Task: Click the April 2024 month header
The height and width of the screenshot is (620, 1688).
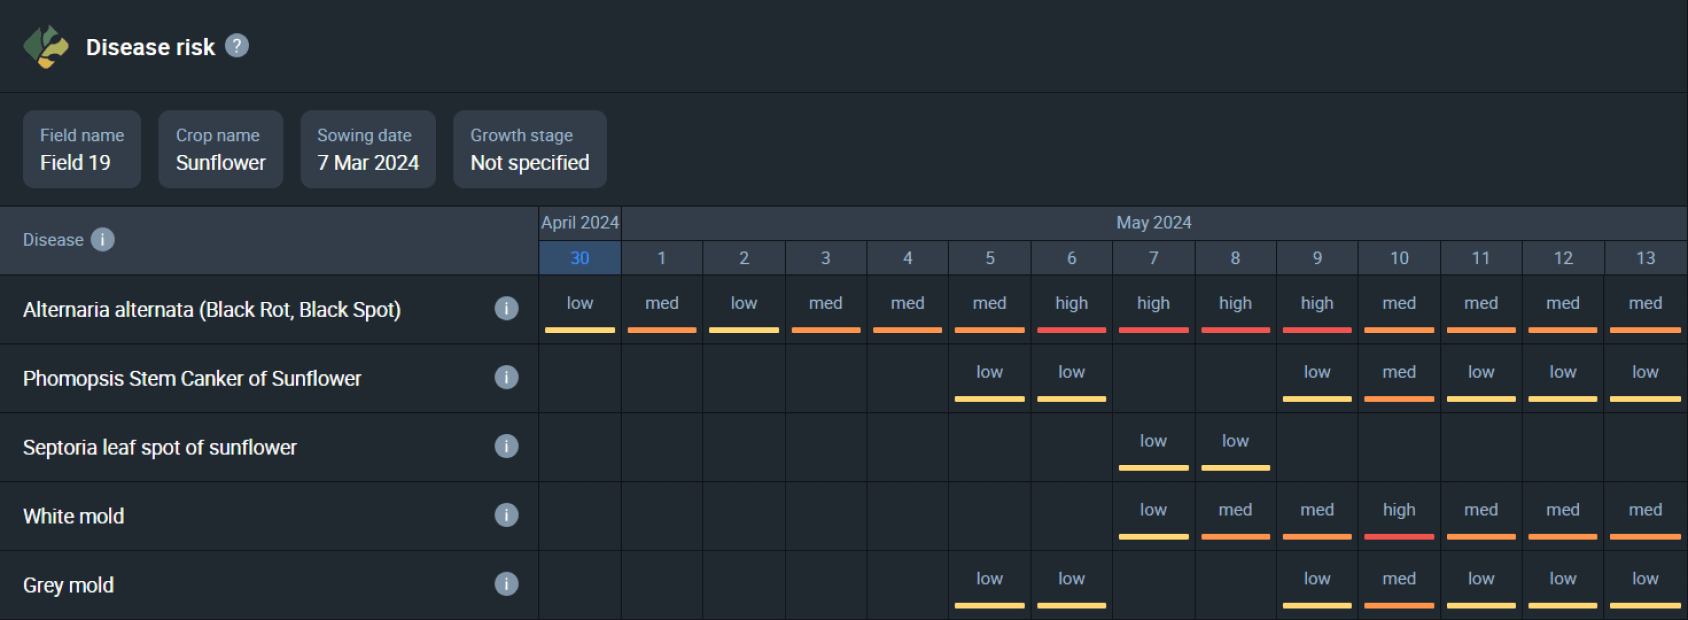Action: [580, 223]
